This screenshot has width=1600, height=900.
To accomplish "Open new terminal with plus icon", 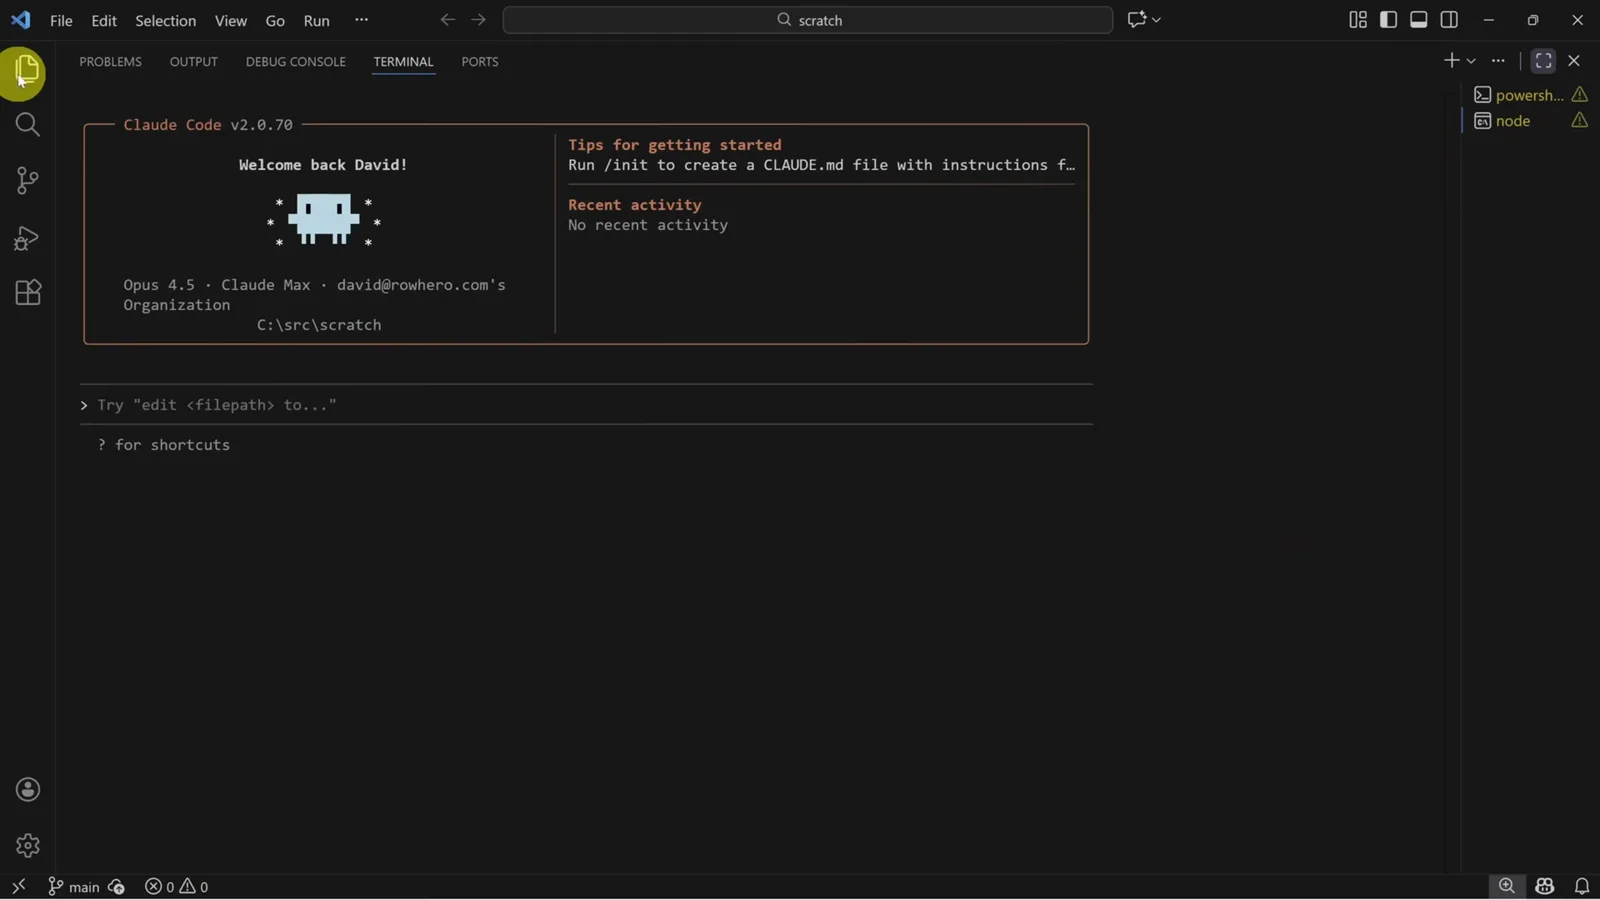I will pos(1451,61).
